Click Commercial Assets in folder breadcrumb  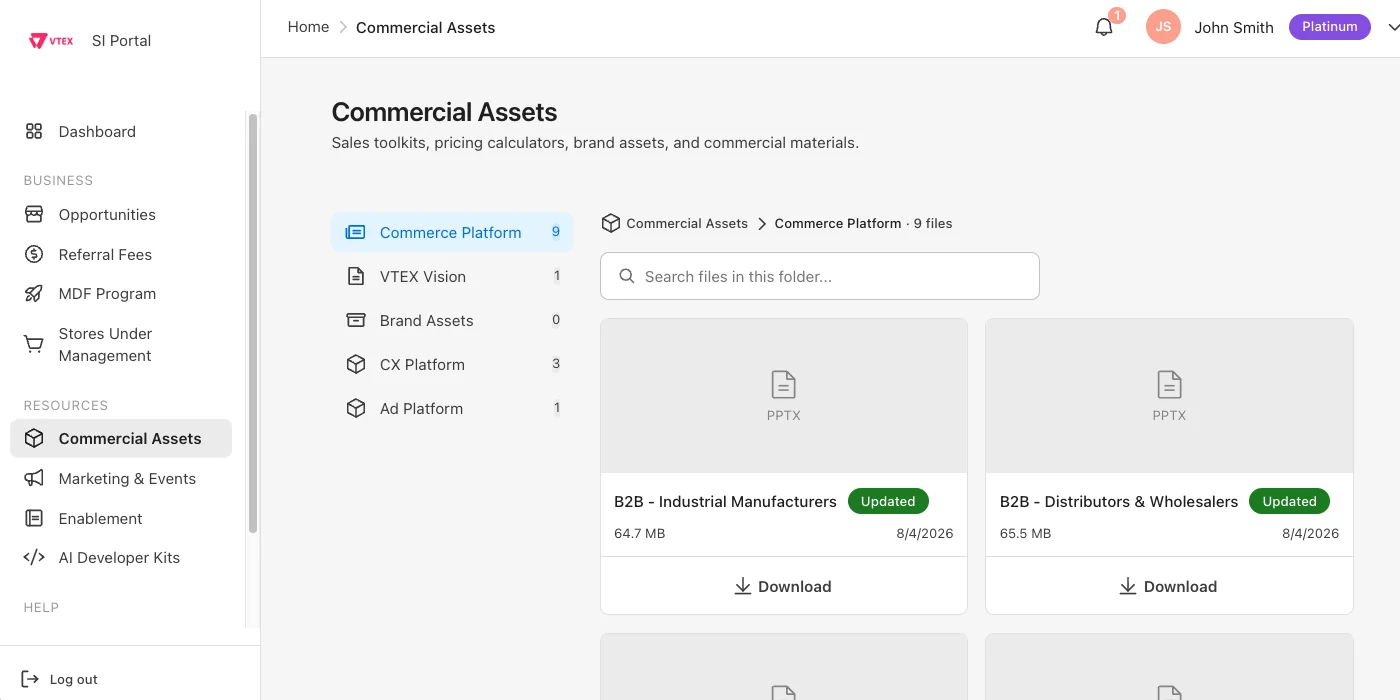pos(687,223)
